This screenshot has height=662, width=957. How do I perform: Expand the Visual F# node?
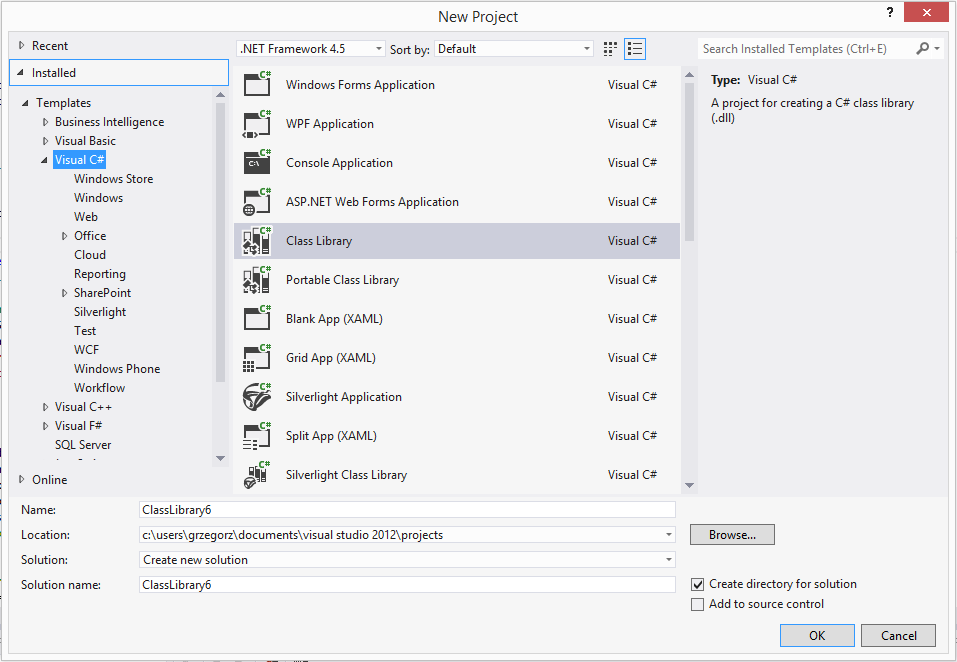coord(45,426)
